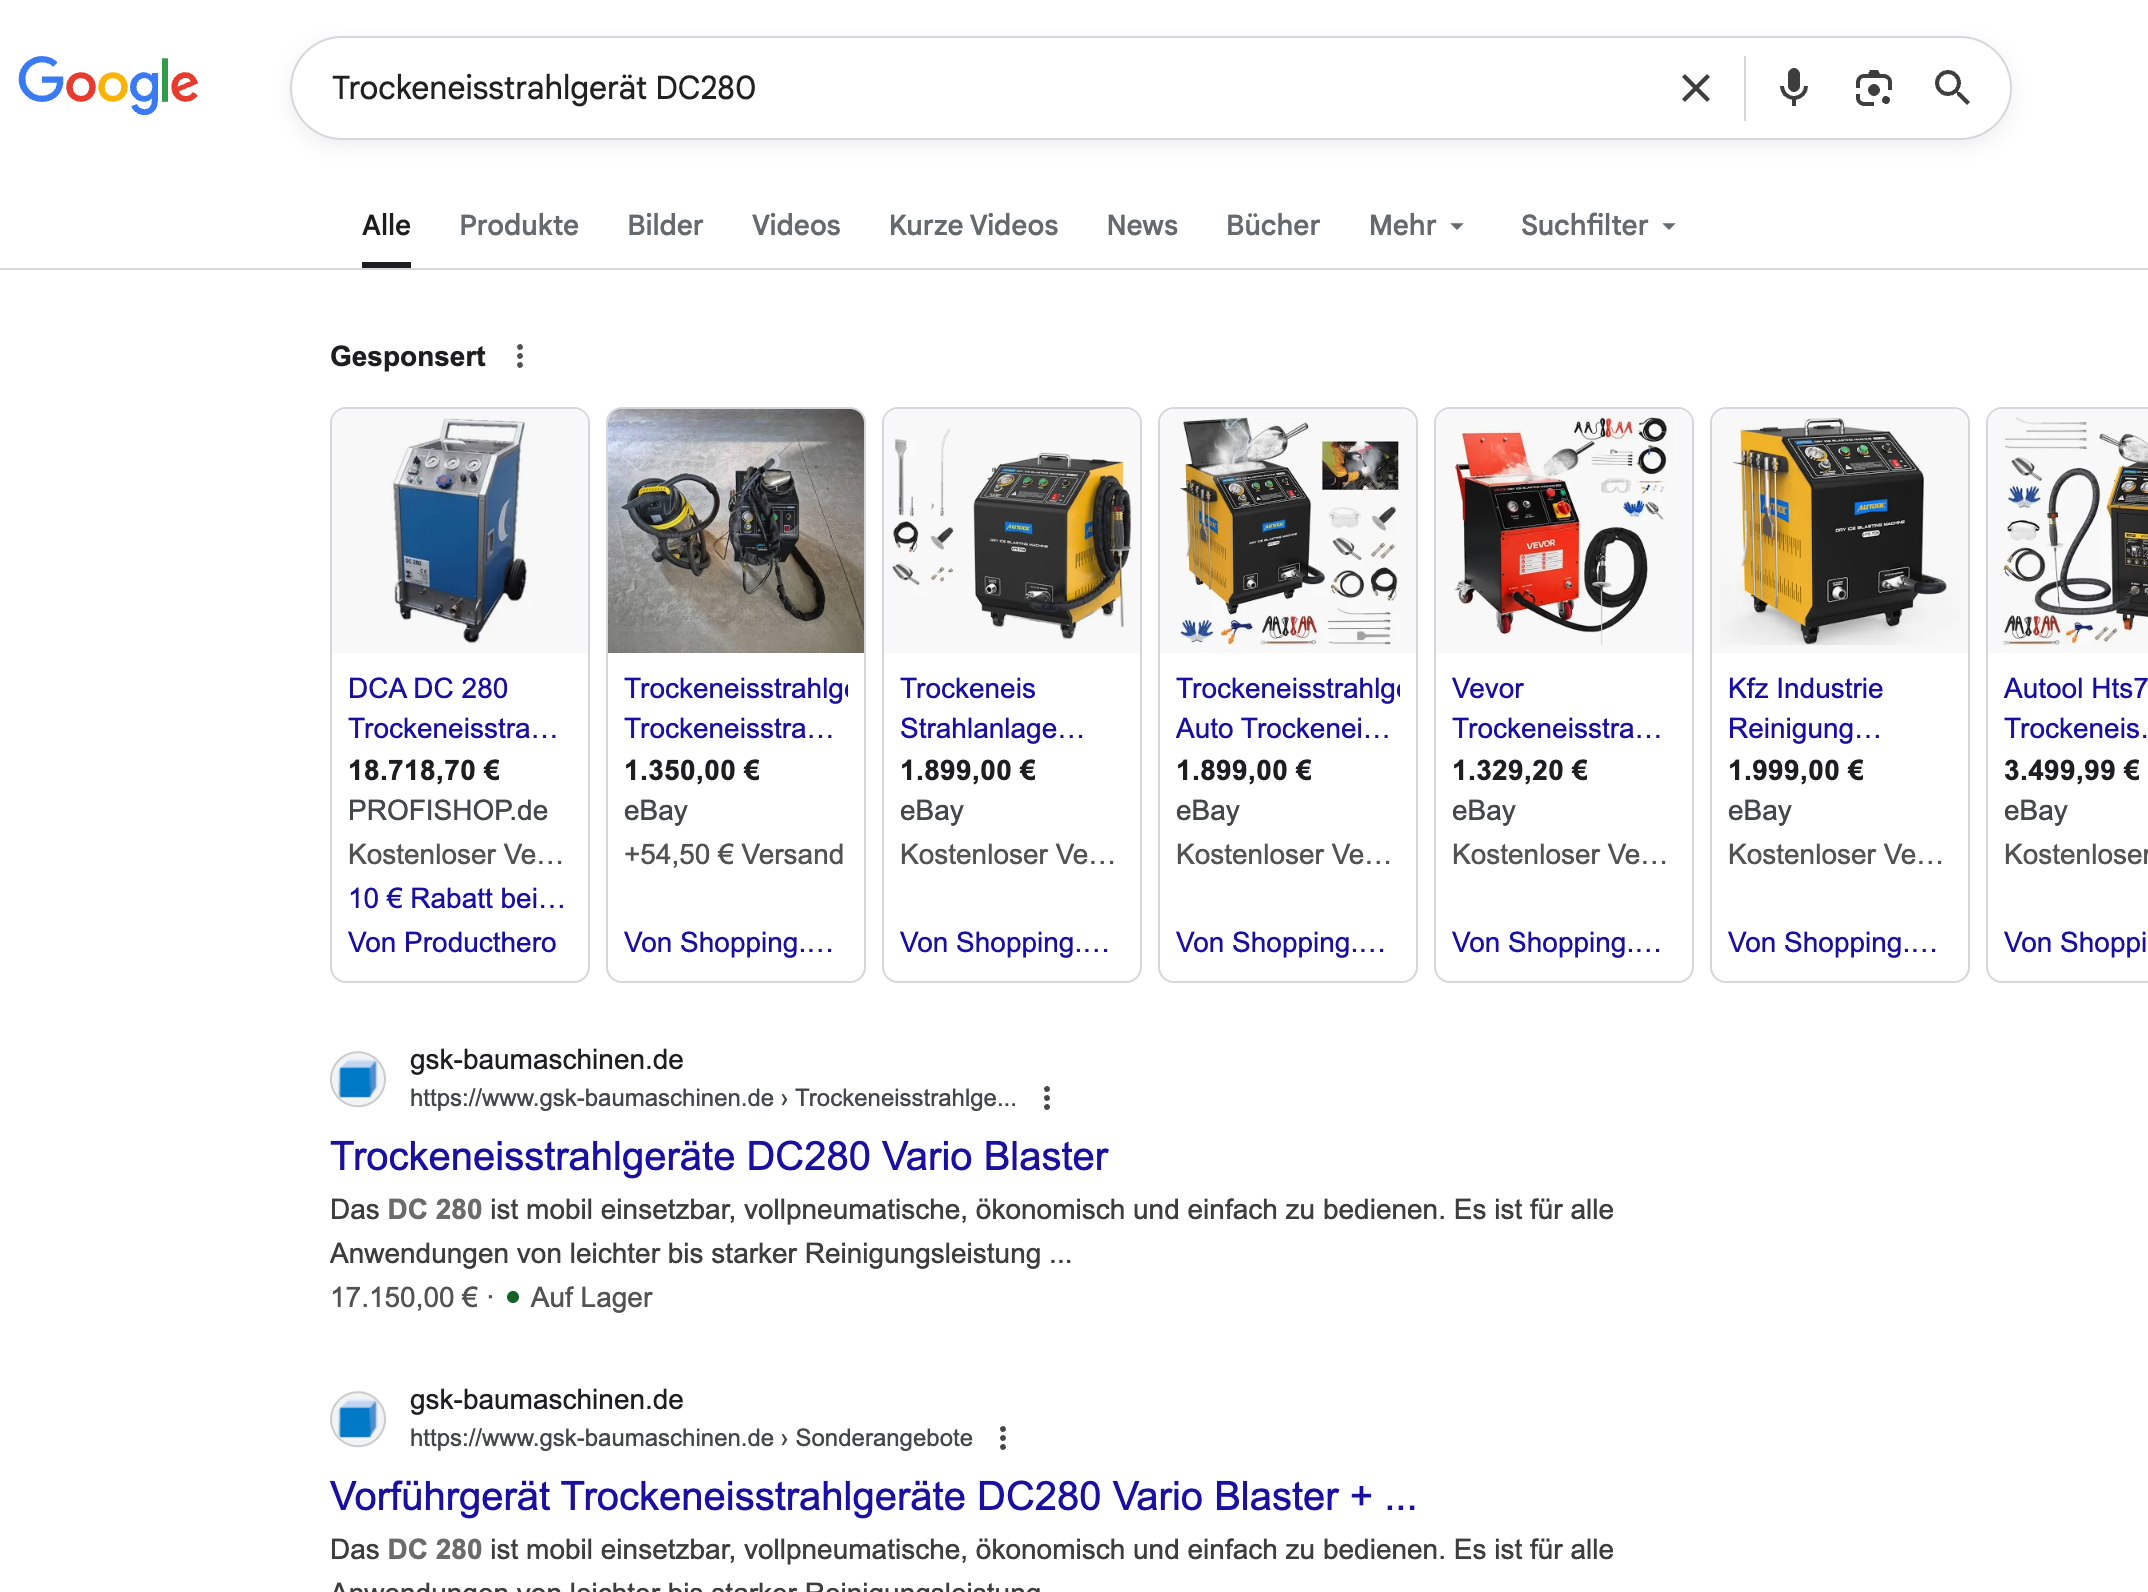The width and height of the screenshot is (2148, 1592).
Task: Click inside the search text field
Action: coord(990,88)
